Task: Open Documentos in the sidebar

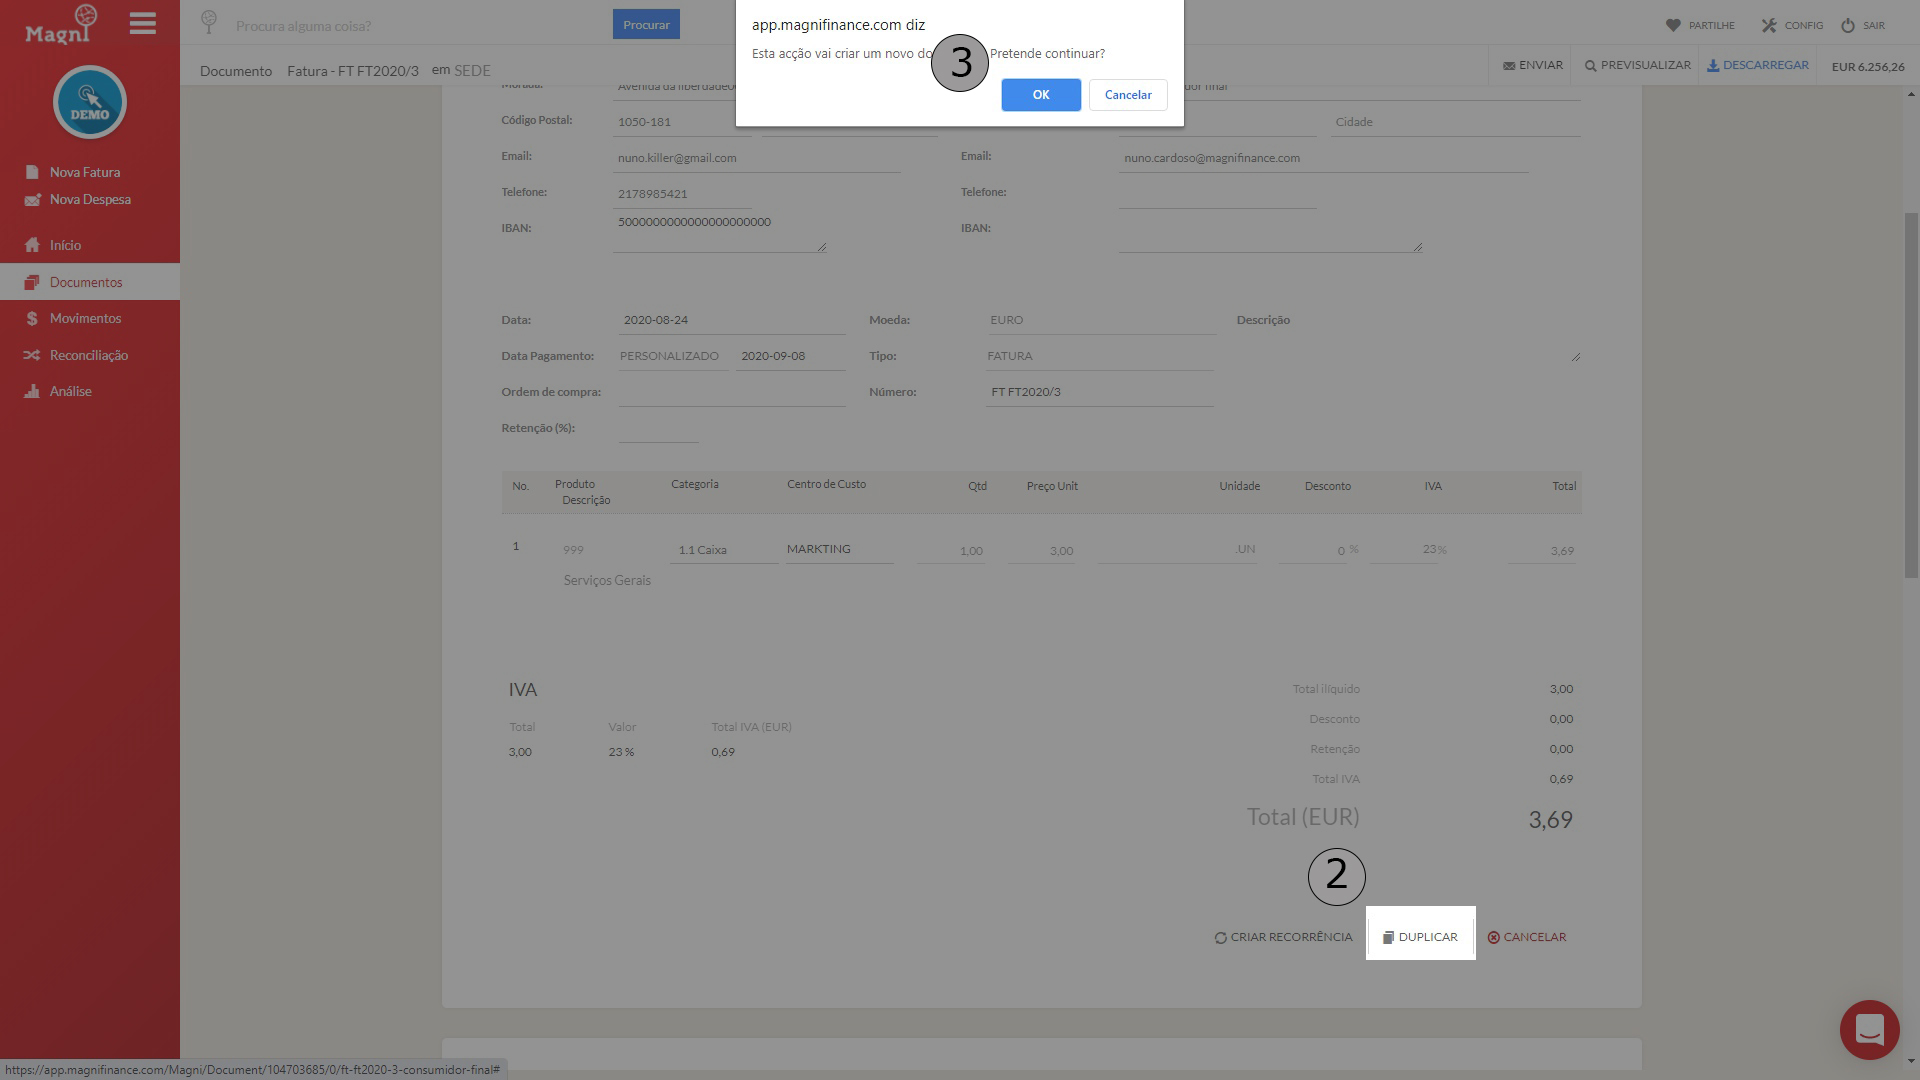Action: [90, 282]
